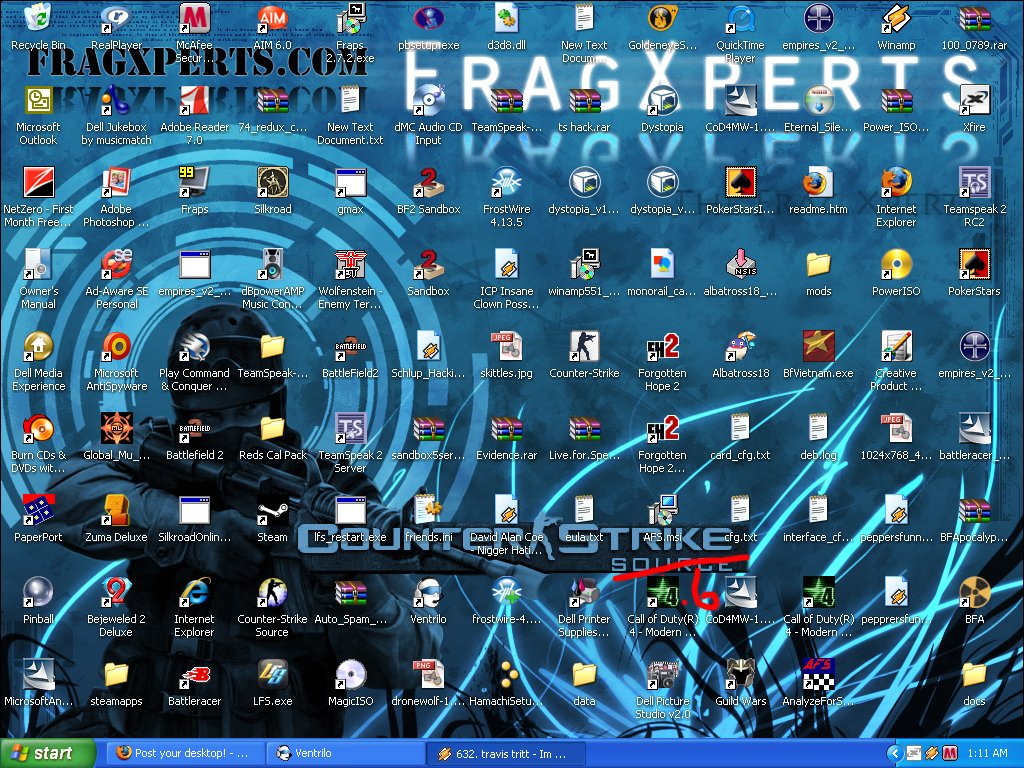
Task: Open the Steam desktop shortcut
Action: click(x=272, y=510)
